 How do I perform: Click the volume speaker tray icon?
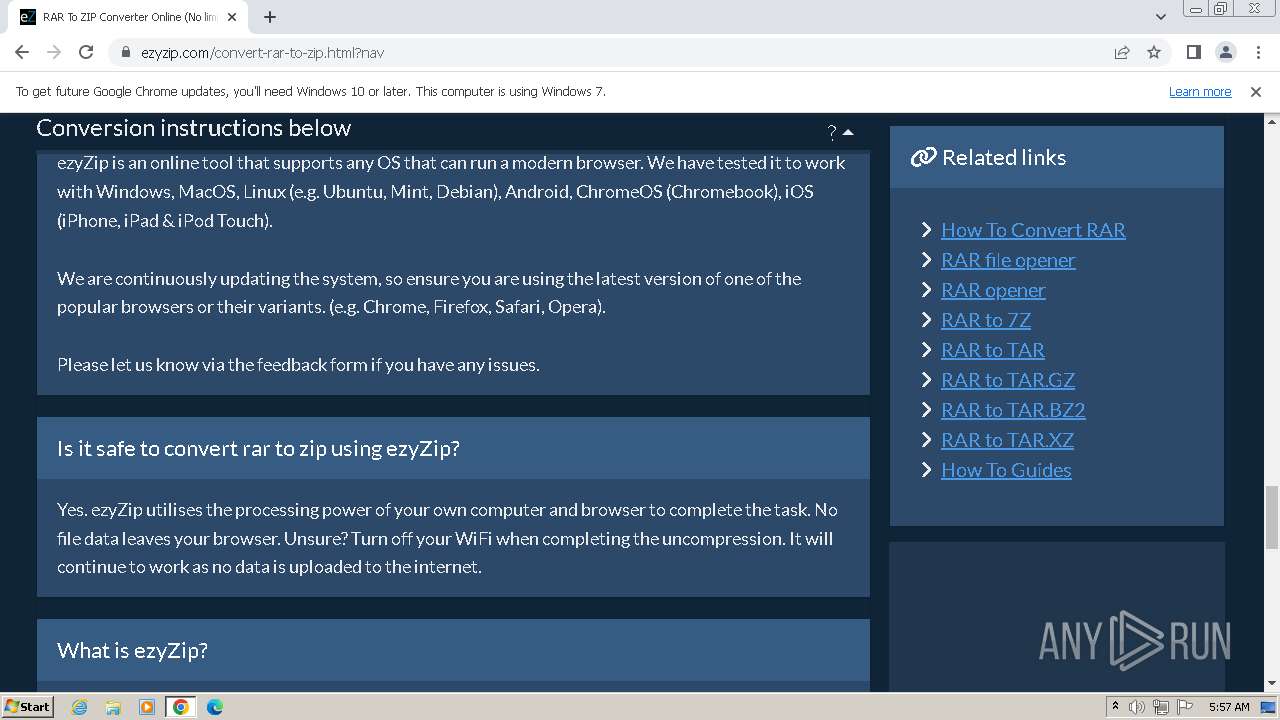(x=1137, y=707)
